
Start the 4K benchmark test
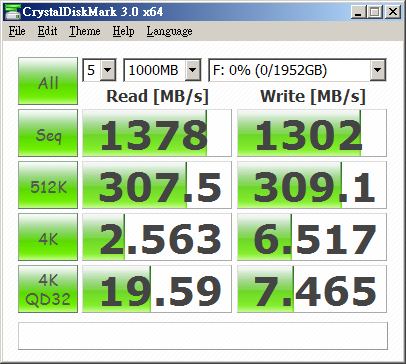(48, 237)
